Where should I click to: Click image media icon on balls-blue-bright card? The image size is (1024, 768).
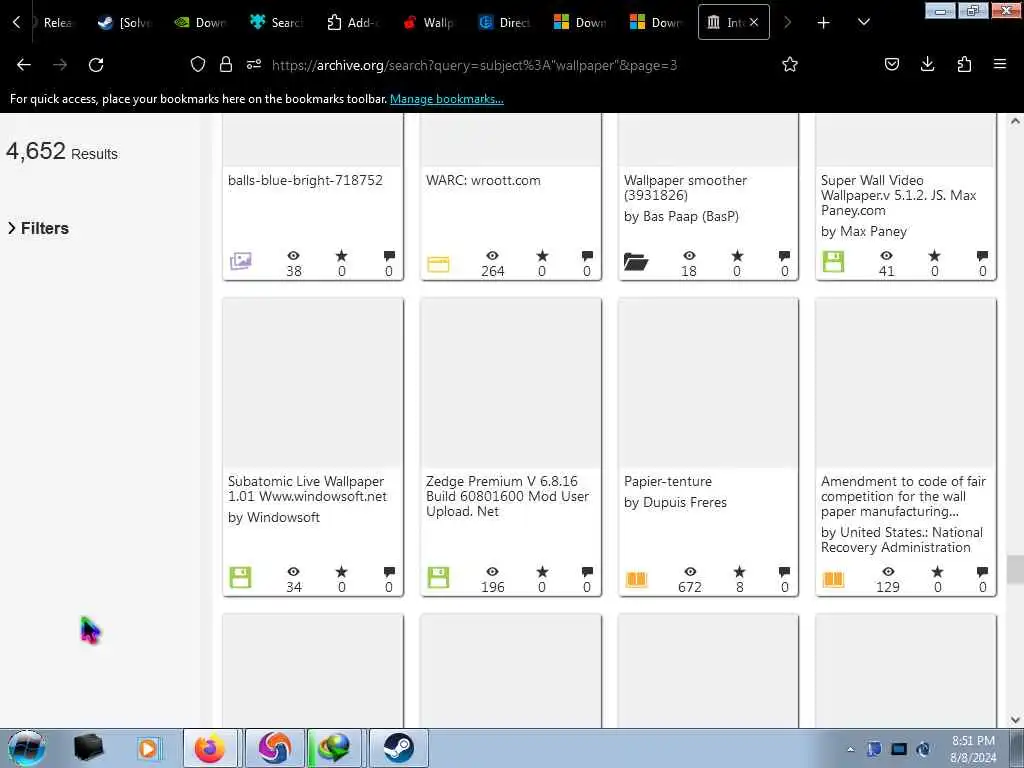click(x=240, y=261)
